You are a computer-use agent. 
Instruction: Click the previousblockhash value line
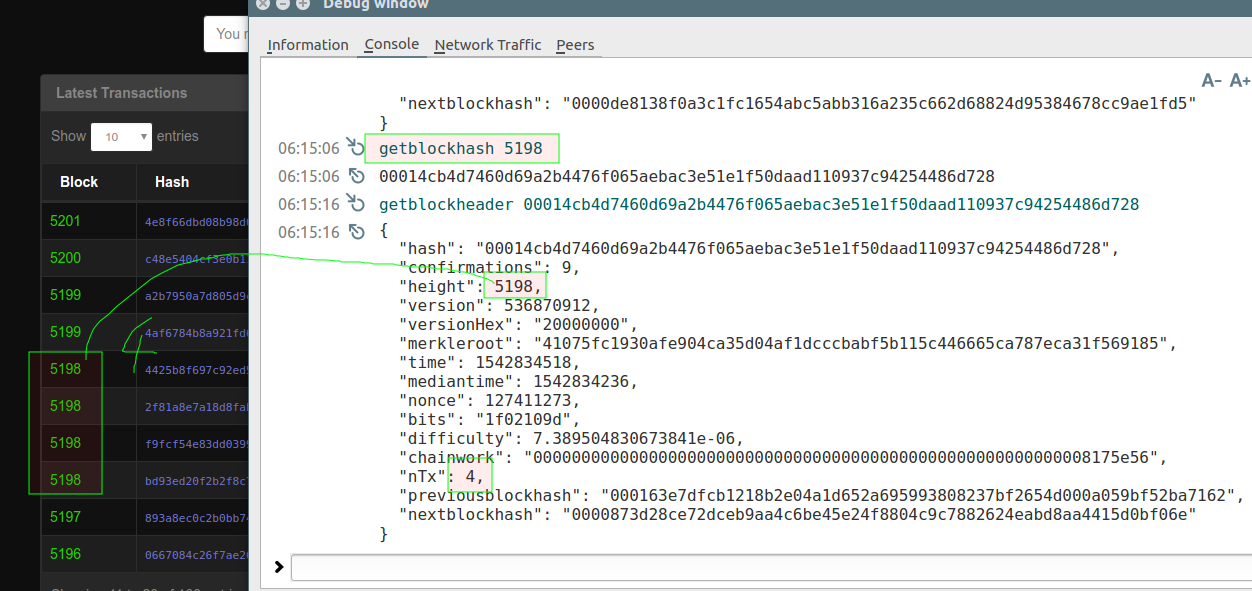click(822, 495)
